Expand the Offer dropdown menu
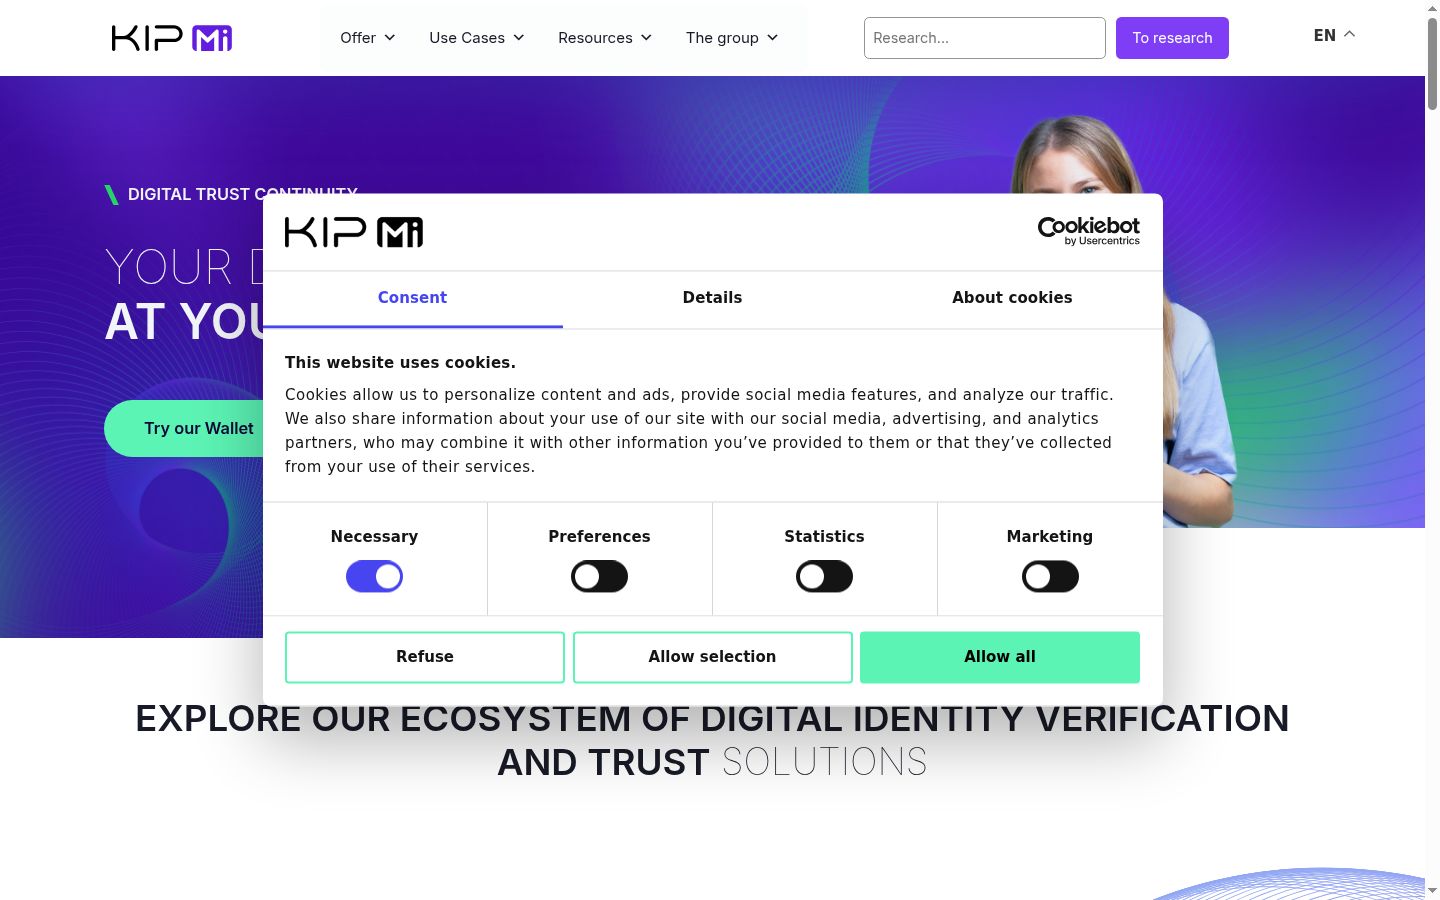Screen dimensions: 1440x900 tap(368, 38)
